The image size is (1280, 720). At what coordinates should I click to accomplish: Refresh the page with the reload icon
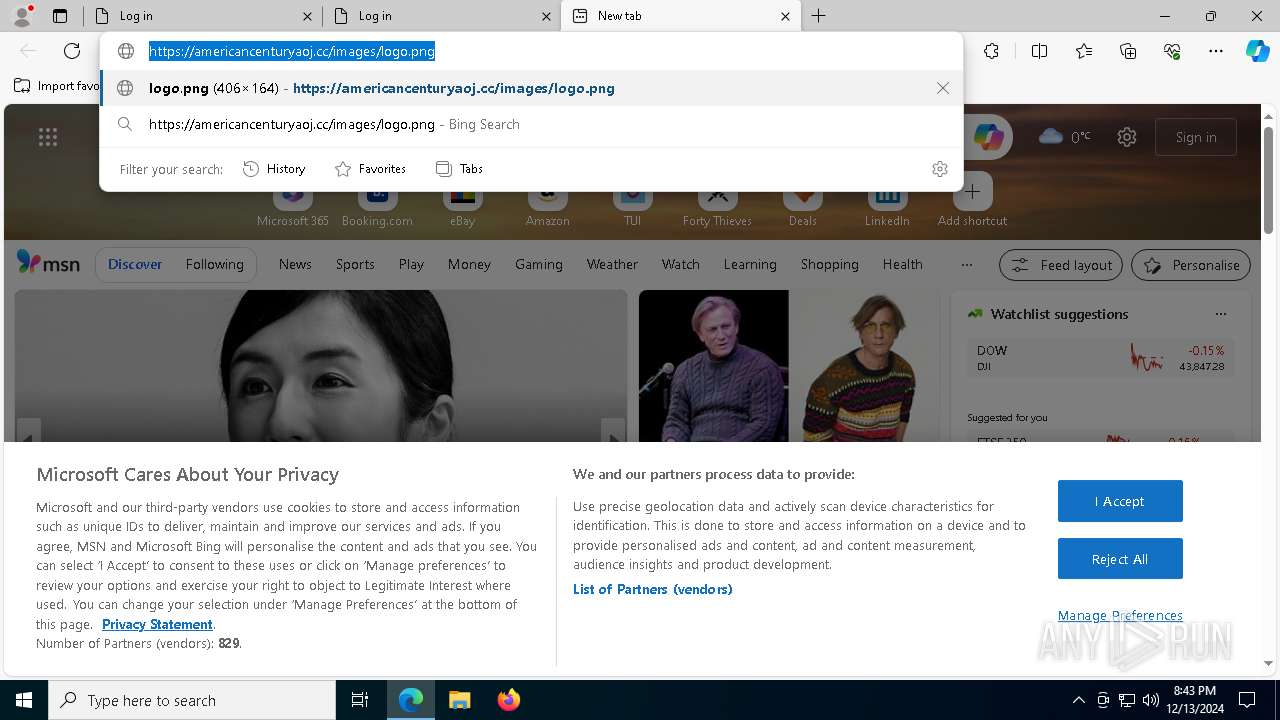72,51
